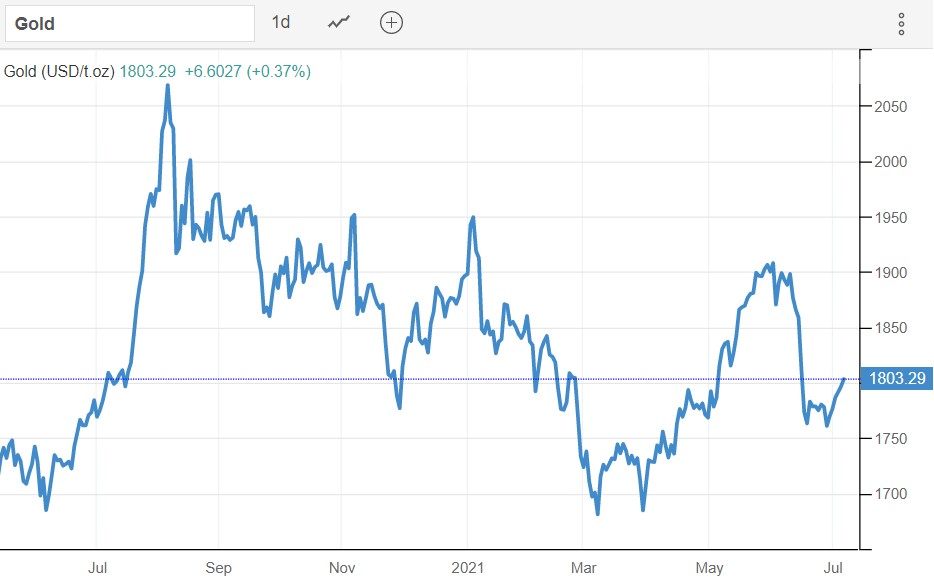Select the May label on time axis
Image resolution: width=934 pixels, height=580 pixels.
[x=709, y=568]
